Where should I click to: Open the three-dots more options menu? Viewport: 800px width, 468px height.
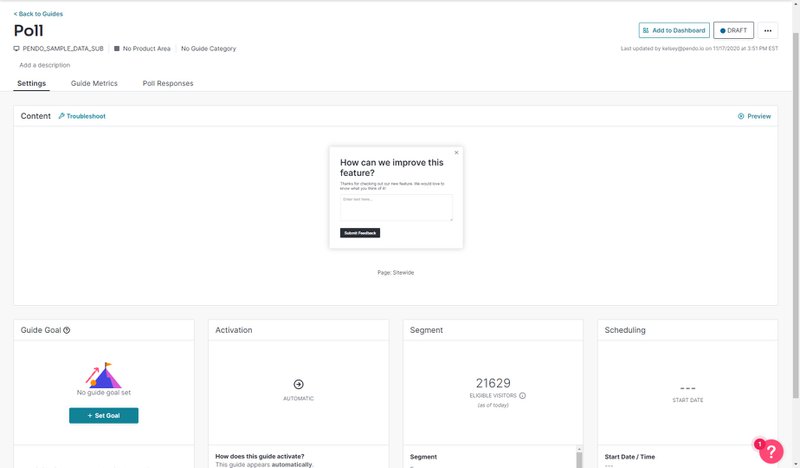(x=767, y=31)
